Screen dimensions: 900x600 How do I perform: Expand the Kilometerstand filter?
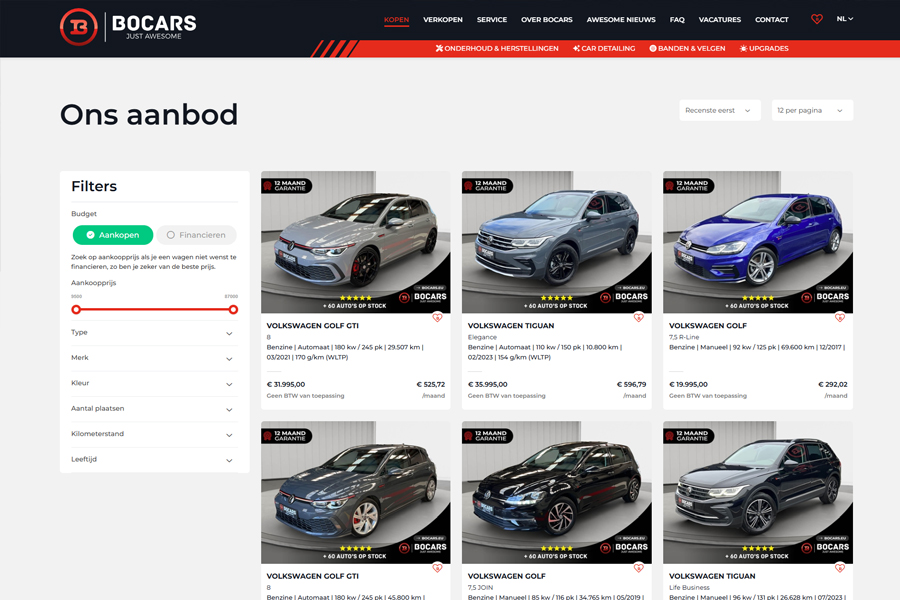pyautogui.click(x=154, y=434)
